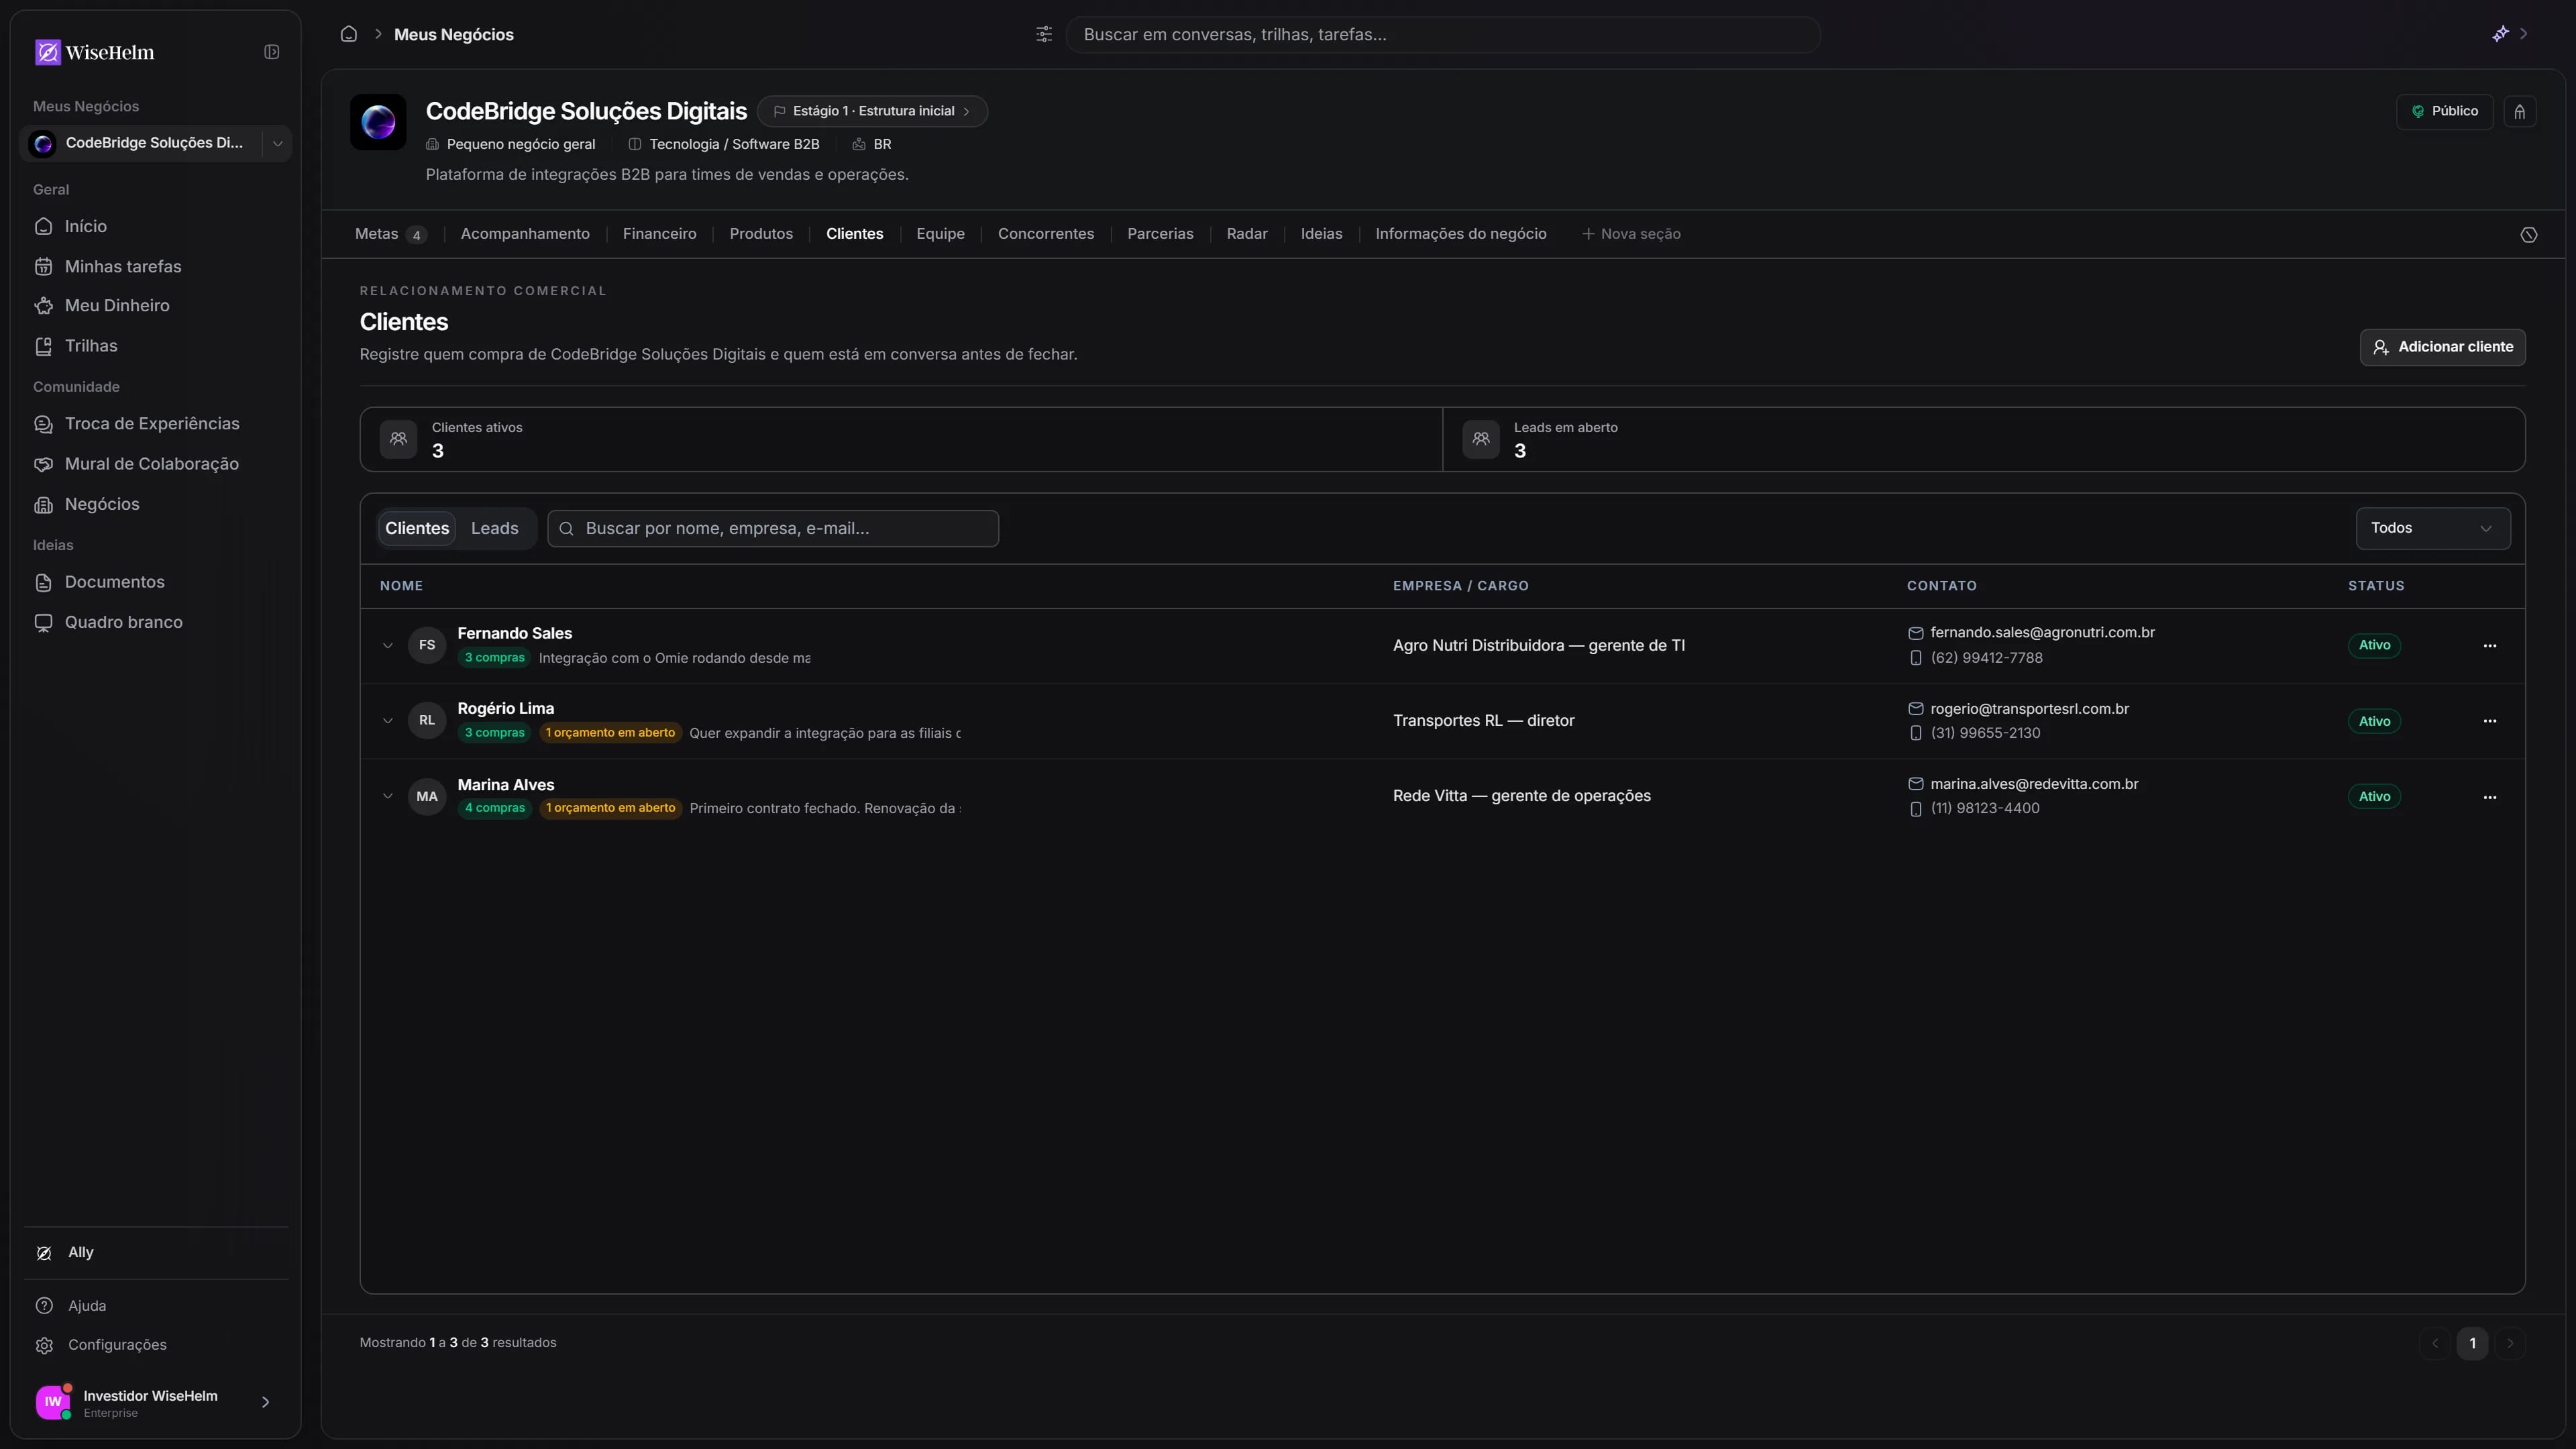
Task: Open Ajuda help link
Action: coord(156,1305)
